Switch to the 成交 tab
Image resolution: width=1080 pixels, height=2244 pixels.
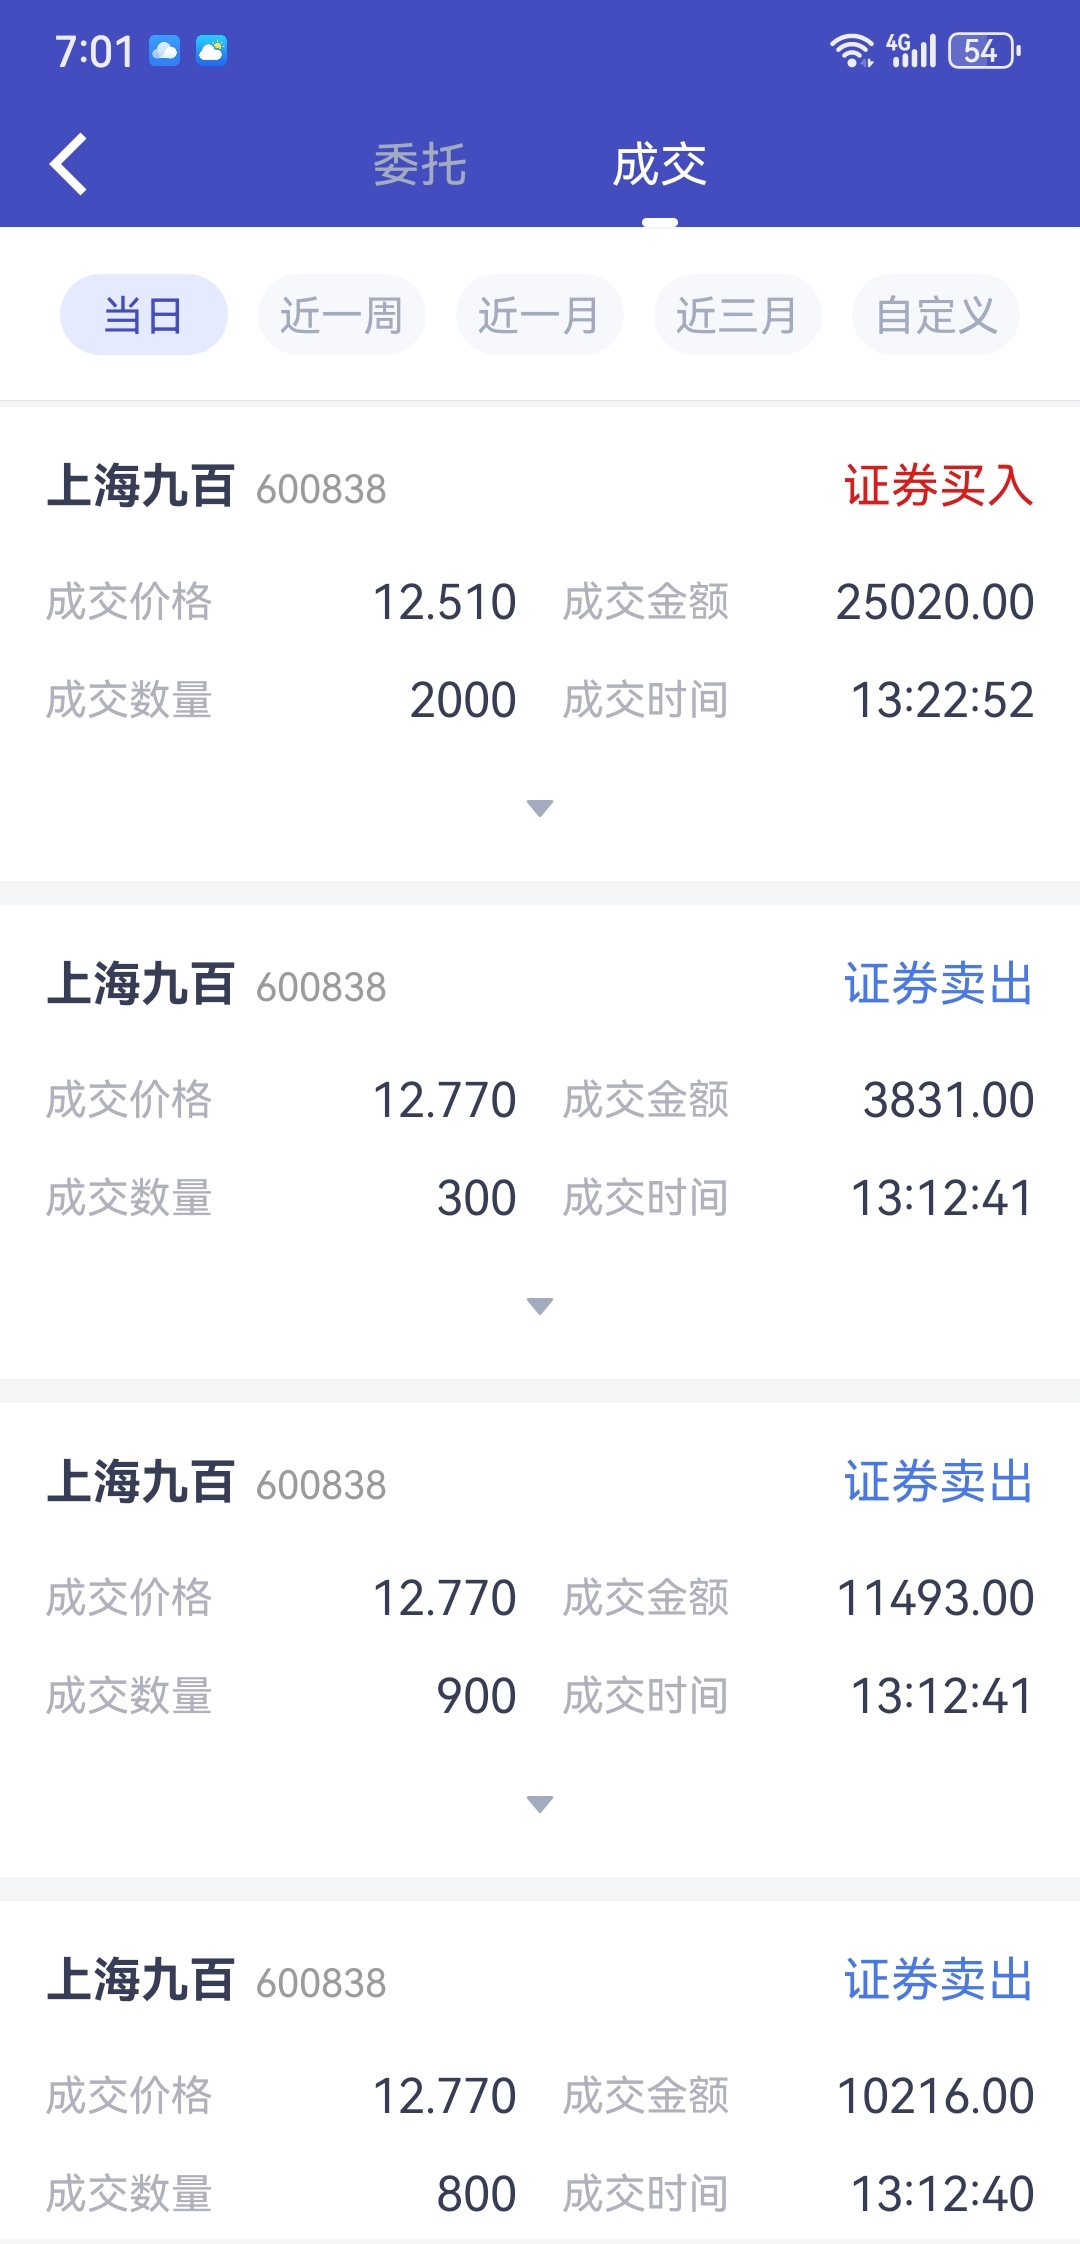tap(660, 165)
